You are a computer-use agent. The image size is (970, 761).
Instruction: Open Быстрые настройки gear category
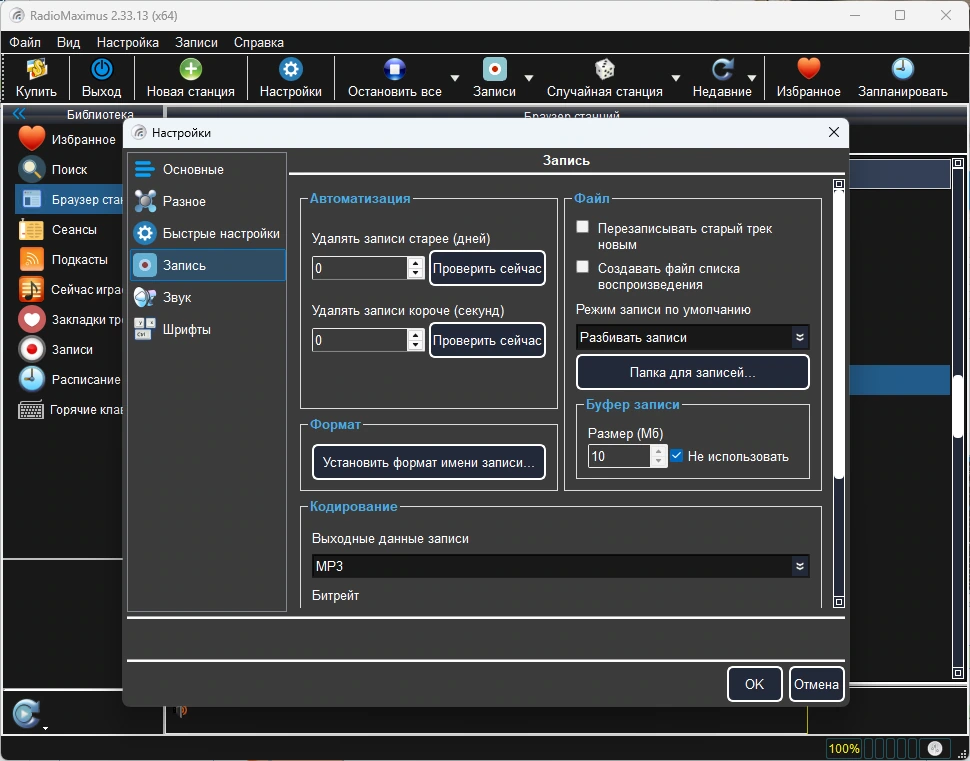207,233
